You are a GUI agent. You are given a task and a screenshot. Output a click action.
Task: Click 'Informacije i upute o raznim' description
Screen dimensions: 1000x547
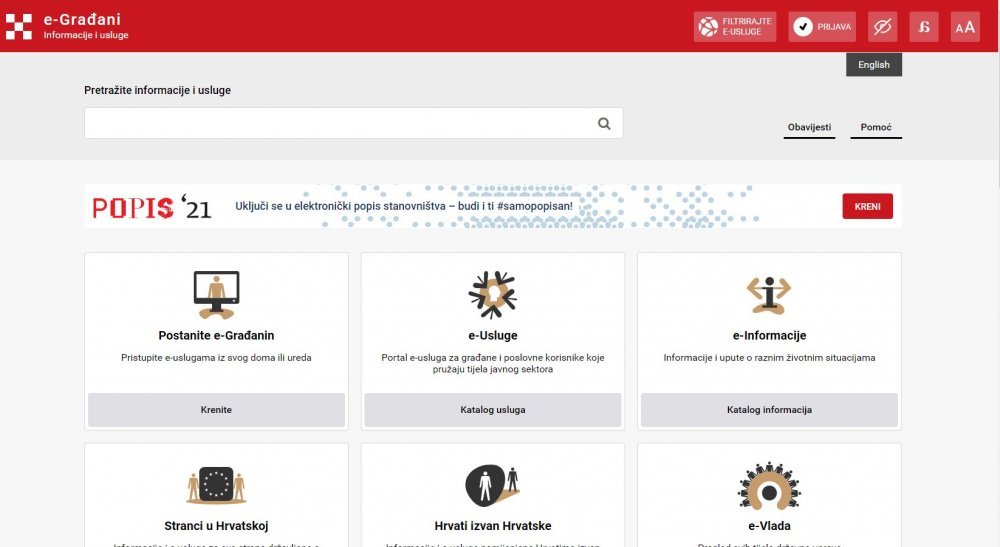pos(769,358)
